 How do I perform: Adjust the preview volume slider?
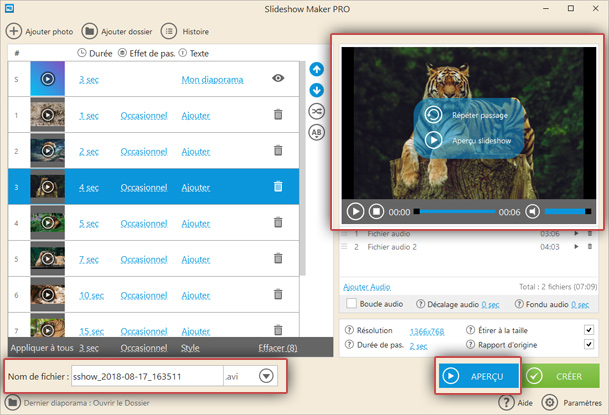tap(568, 212)
